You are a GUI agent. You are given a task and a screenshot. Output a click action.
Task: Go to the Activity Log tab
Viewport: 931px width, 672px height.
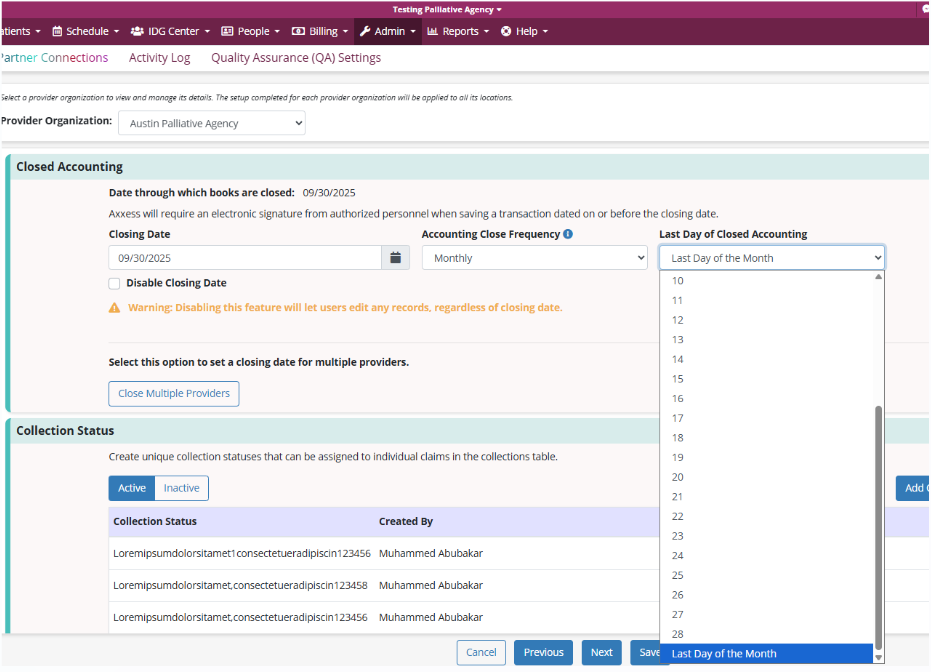pyautogui.click(x=159, y=58)
